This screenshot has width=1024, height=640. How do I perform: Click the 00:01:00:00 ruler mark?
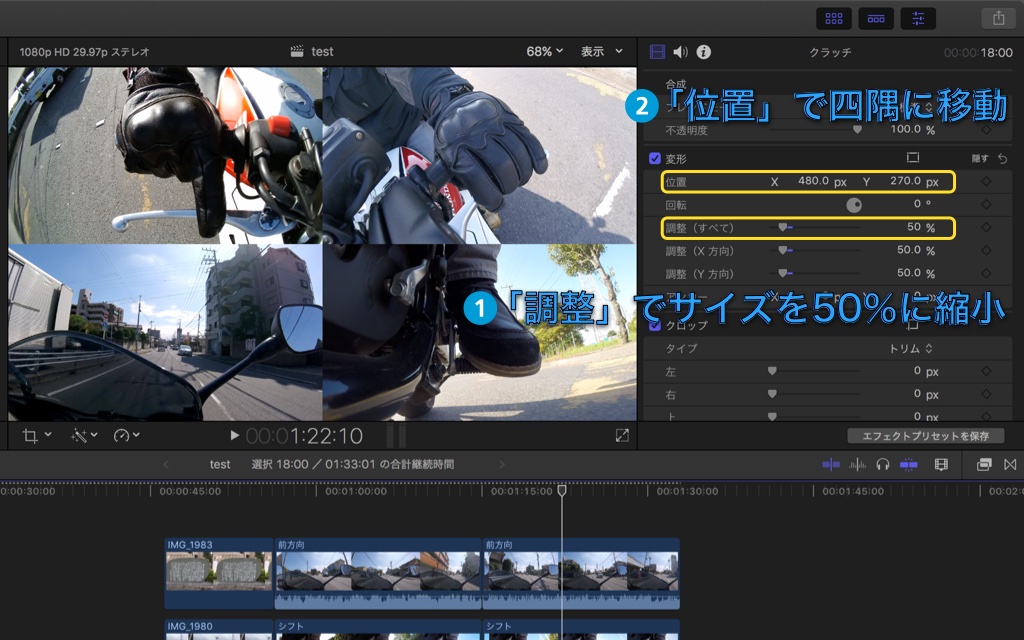click(356, 490)
